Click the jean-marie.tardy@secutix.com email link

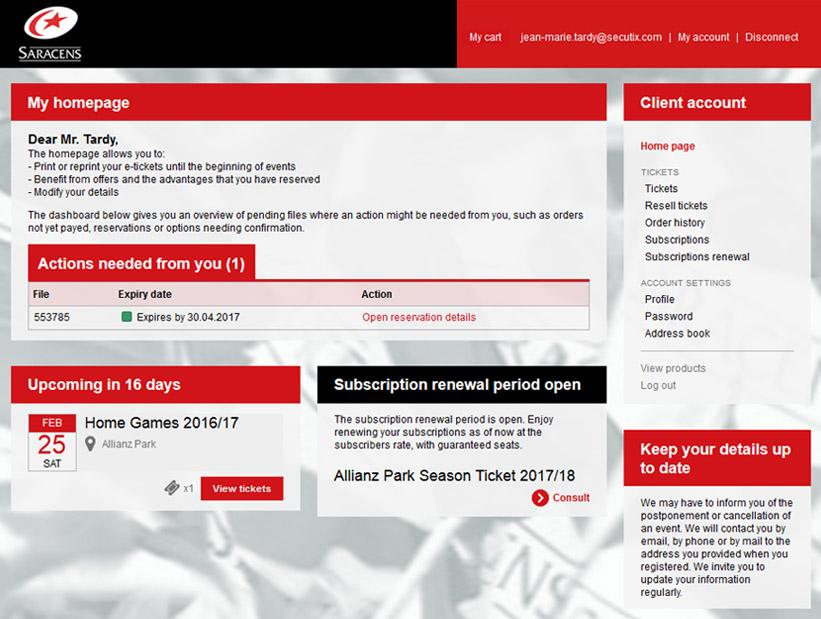click(591, 37)
